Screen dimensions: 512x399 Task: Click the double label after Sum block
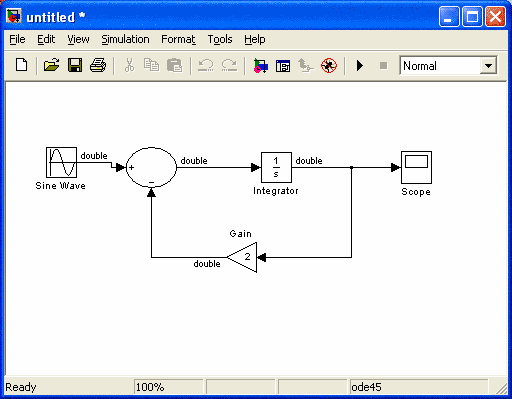tap(194, 161)
